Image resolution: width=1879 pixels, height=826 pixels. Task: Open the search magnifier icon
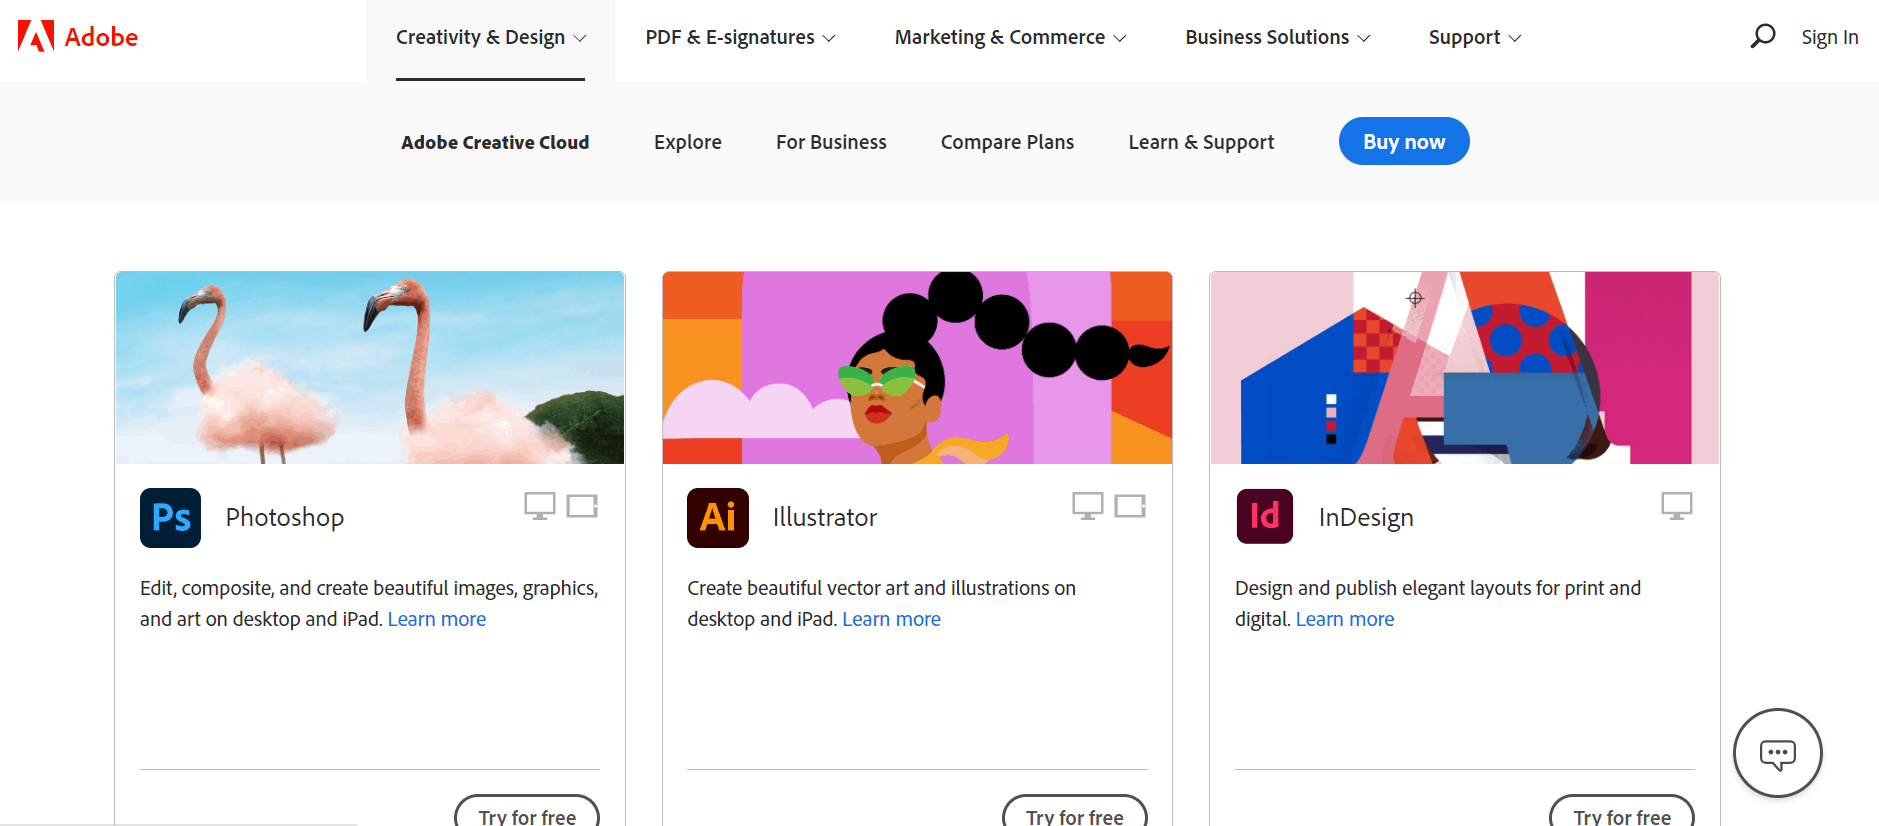[x=1763, y=36]
